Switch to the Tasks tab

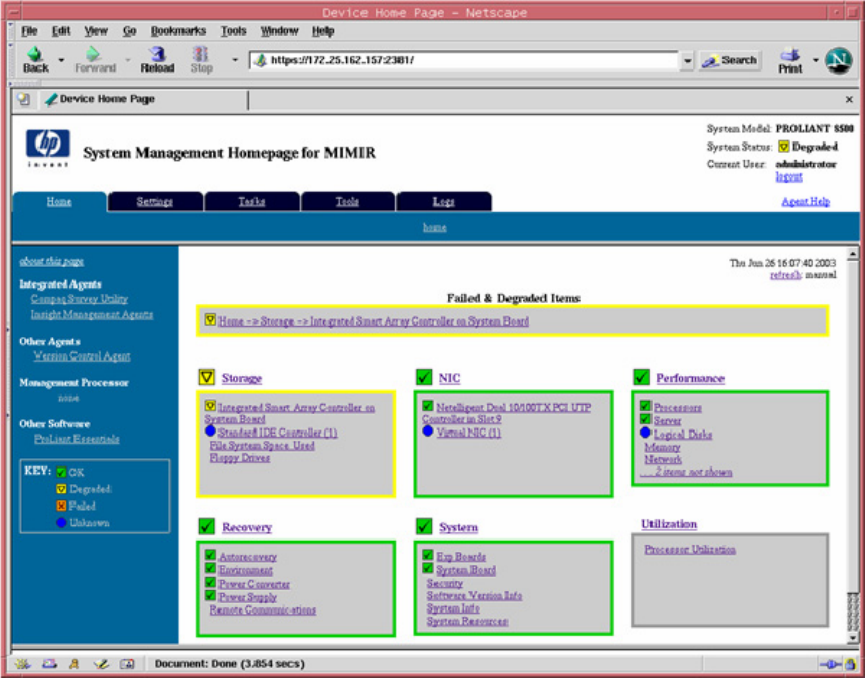pos(252,201)
